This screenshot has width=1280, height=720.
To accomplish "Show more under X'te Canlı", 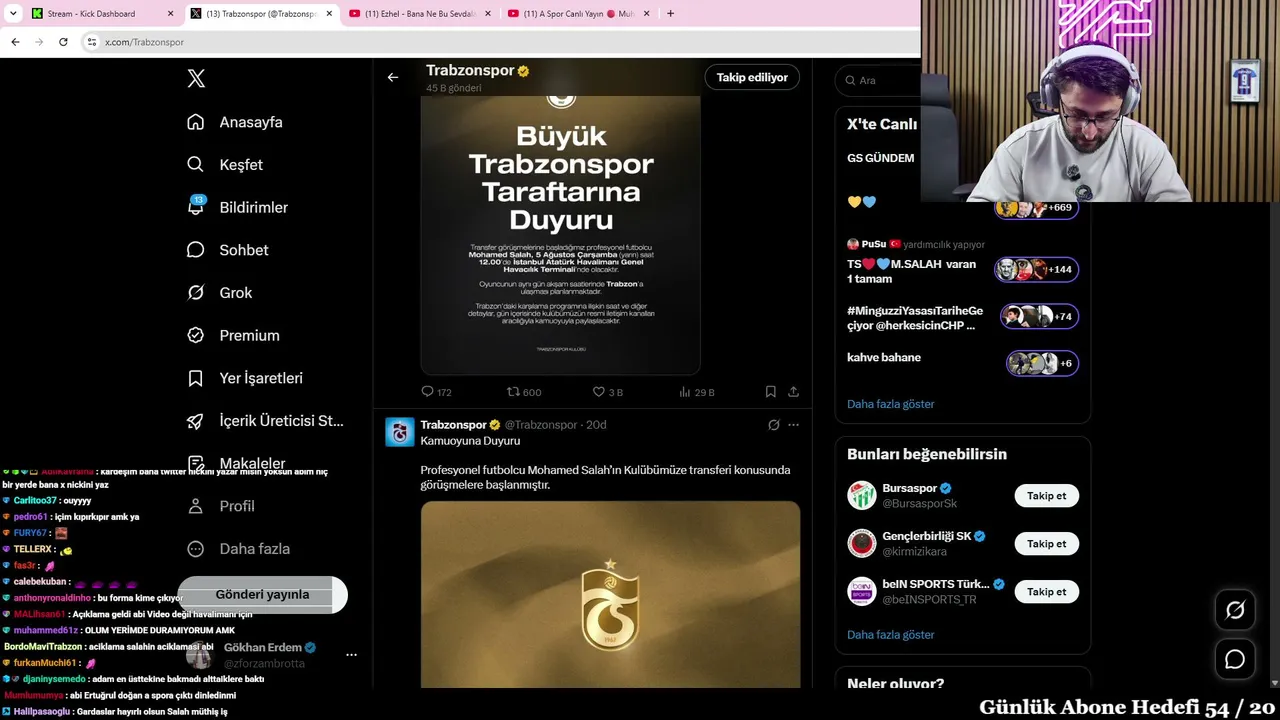I will click(x=891, y=404).
